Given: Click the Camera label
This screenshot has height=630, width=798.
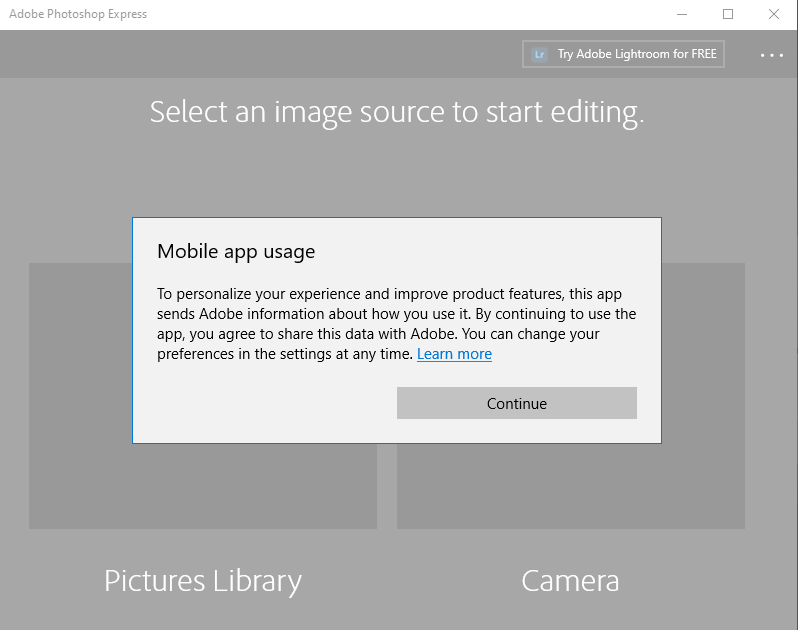Looking at the screenshot, I should (x=571, y=581).
